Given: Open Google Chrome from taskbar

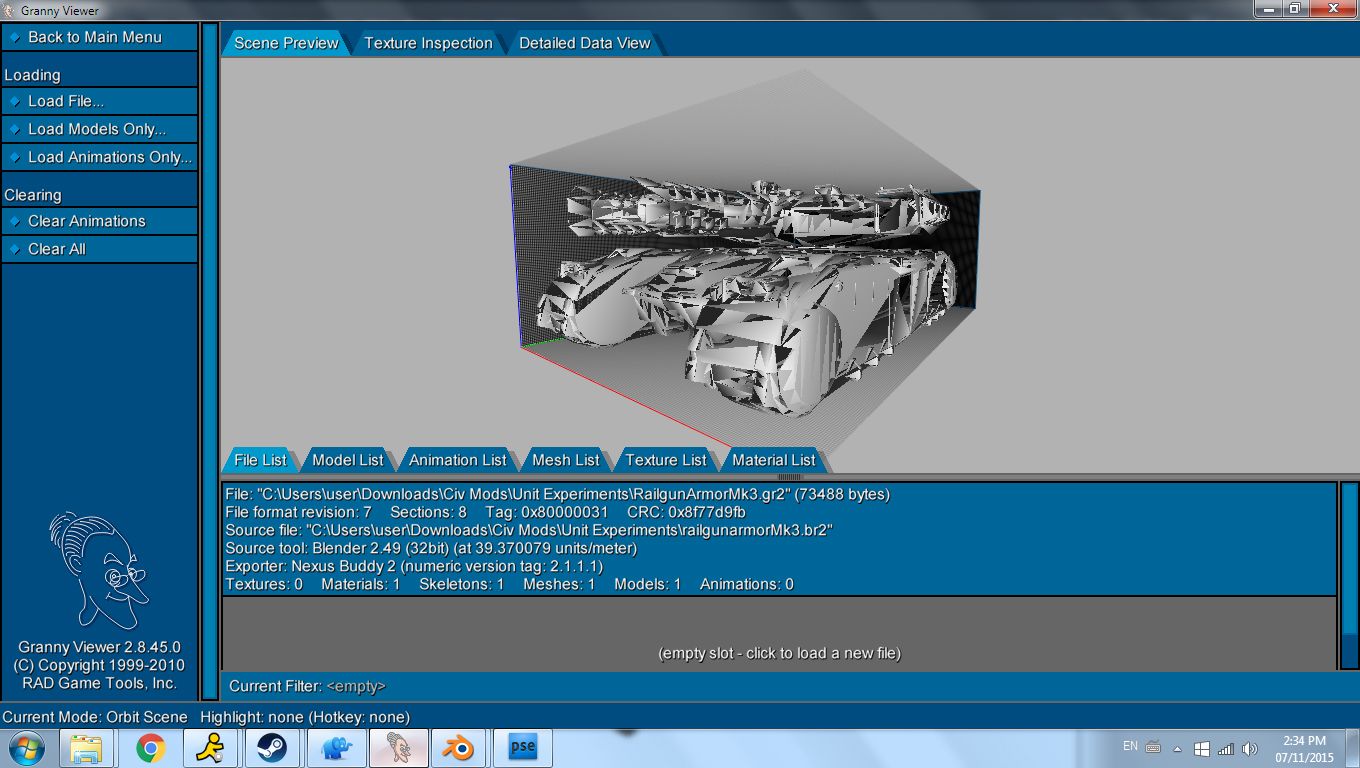Looking at the screenshot, I should coord(151,748).
